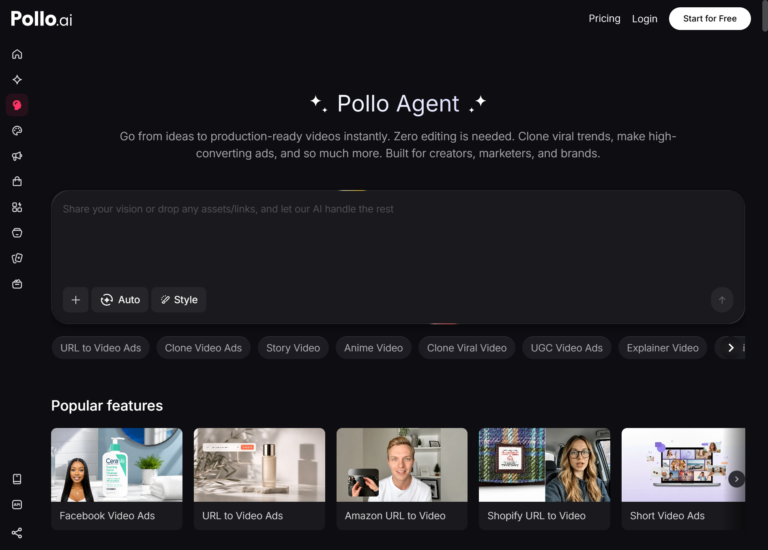This screenshot has width=768, height=550.
Task: Open the playing cards sidebar icon
Action: [x=17, y=258]
